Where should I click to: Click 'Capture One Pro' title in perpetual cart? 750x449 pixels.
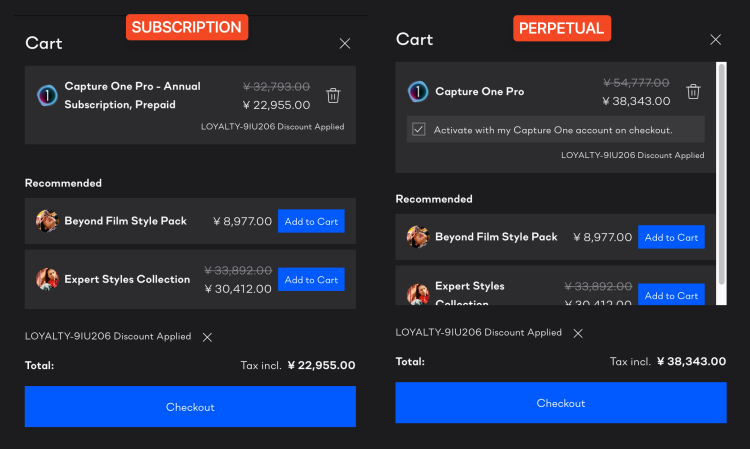click(479, 91)
